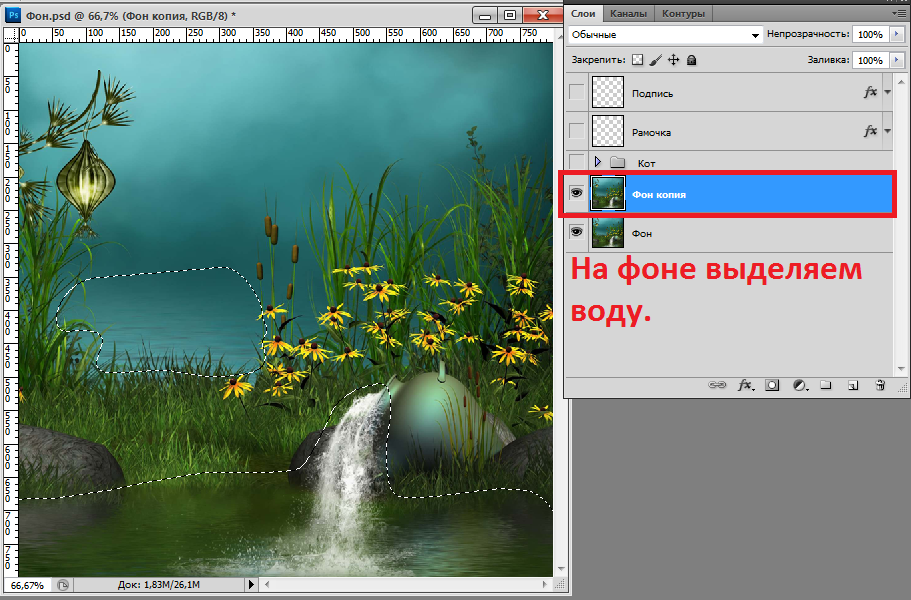Screen dimensions: 911x600
Task: Select the Фон layer thumbnail
Action: (608, 232)
